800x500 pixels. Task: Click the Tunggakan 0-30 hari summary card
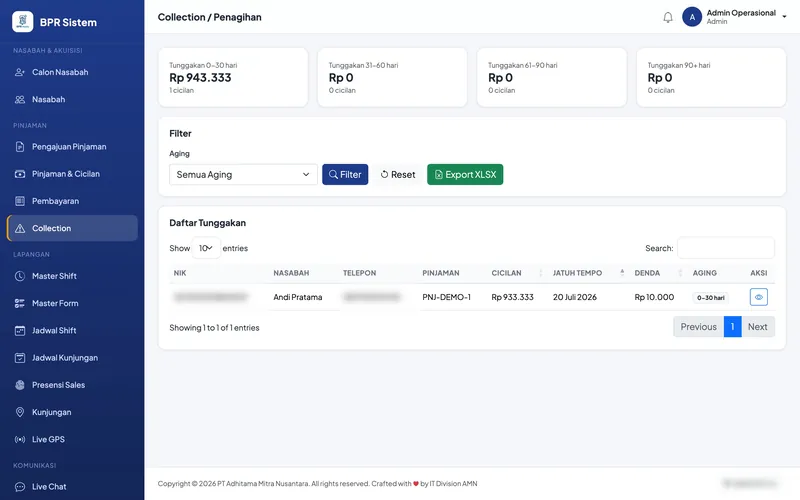coord(233,78)
